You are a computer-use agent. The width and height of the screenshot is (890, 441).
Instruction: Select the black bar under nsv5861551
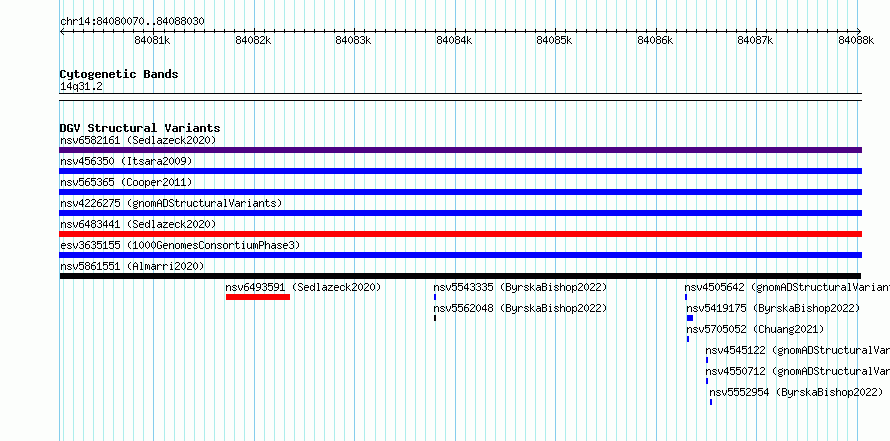(460, 276)
